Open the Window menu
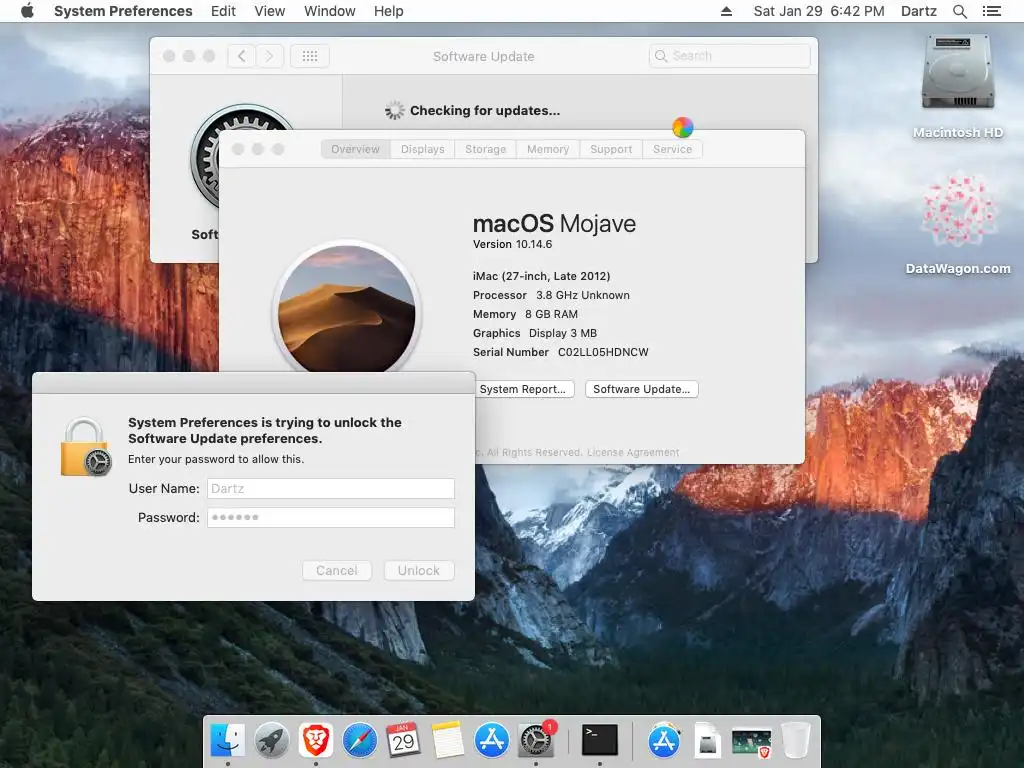The image size is (1024, 768). coord(329,11)
